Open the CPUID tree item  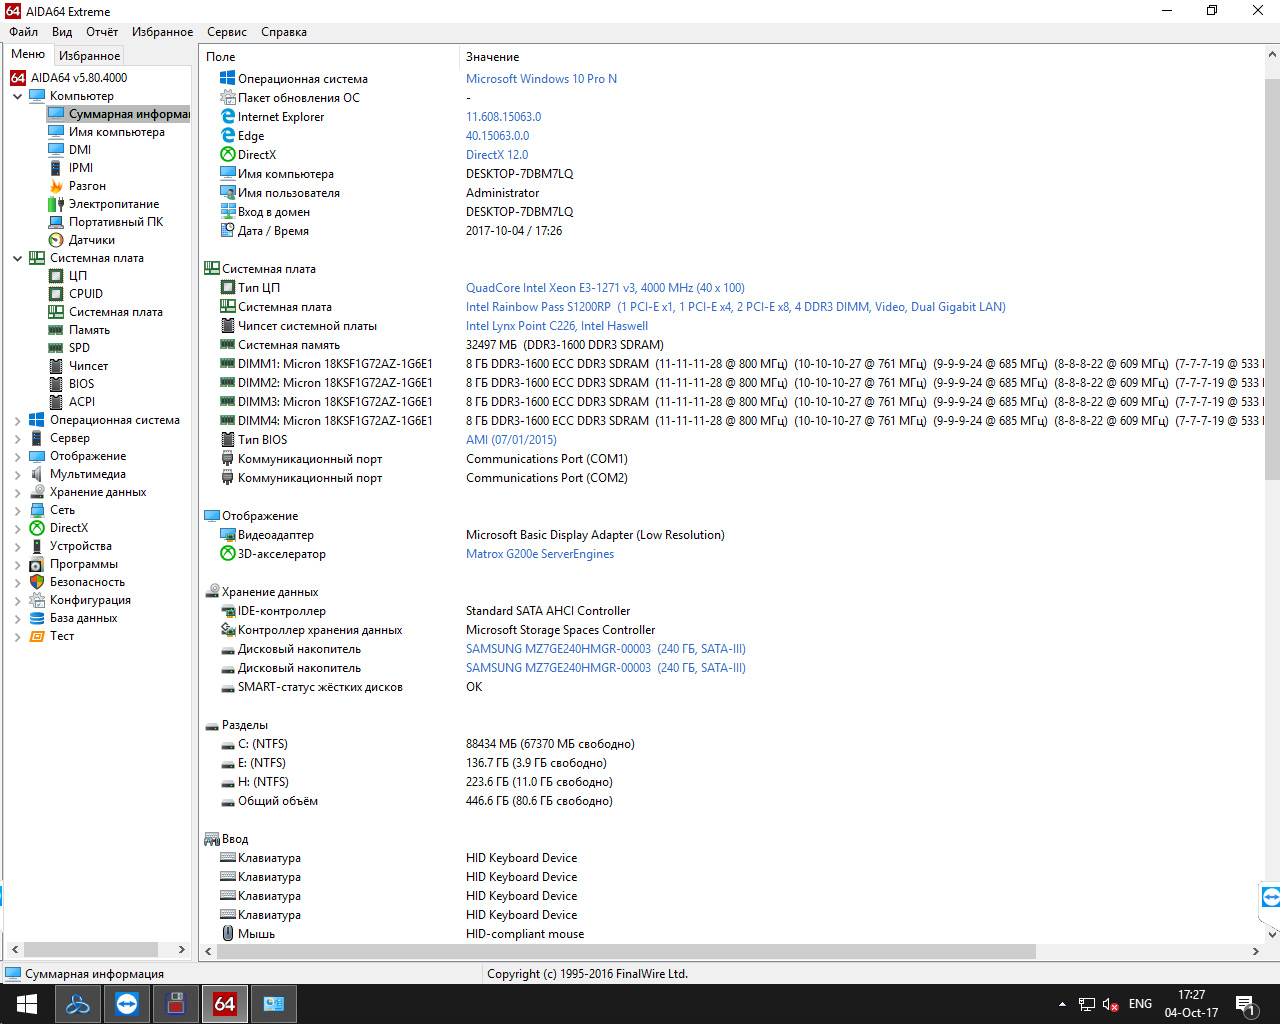pyautogui.click(x=86, y=294)
